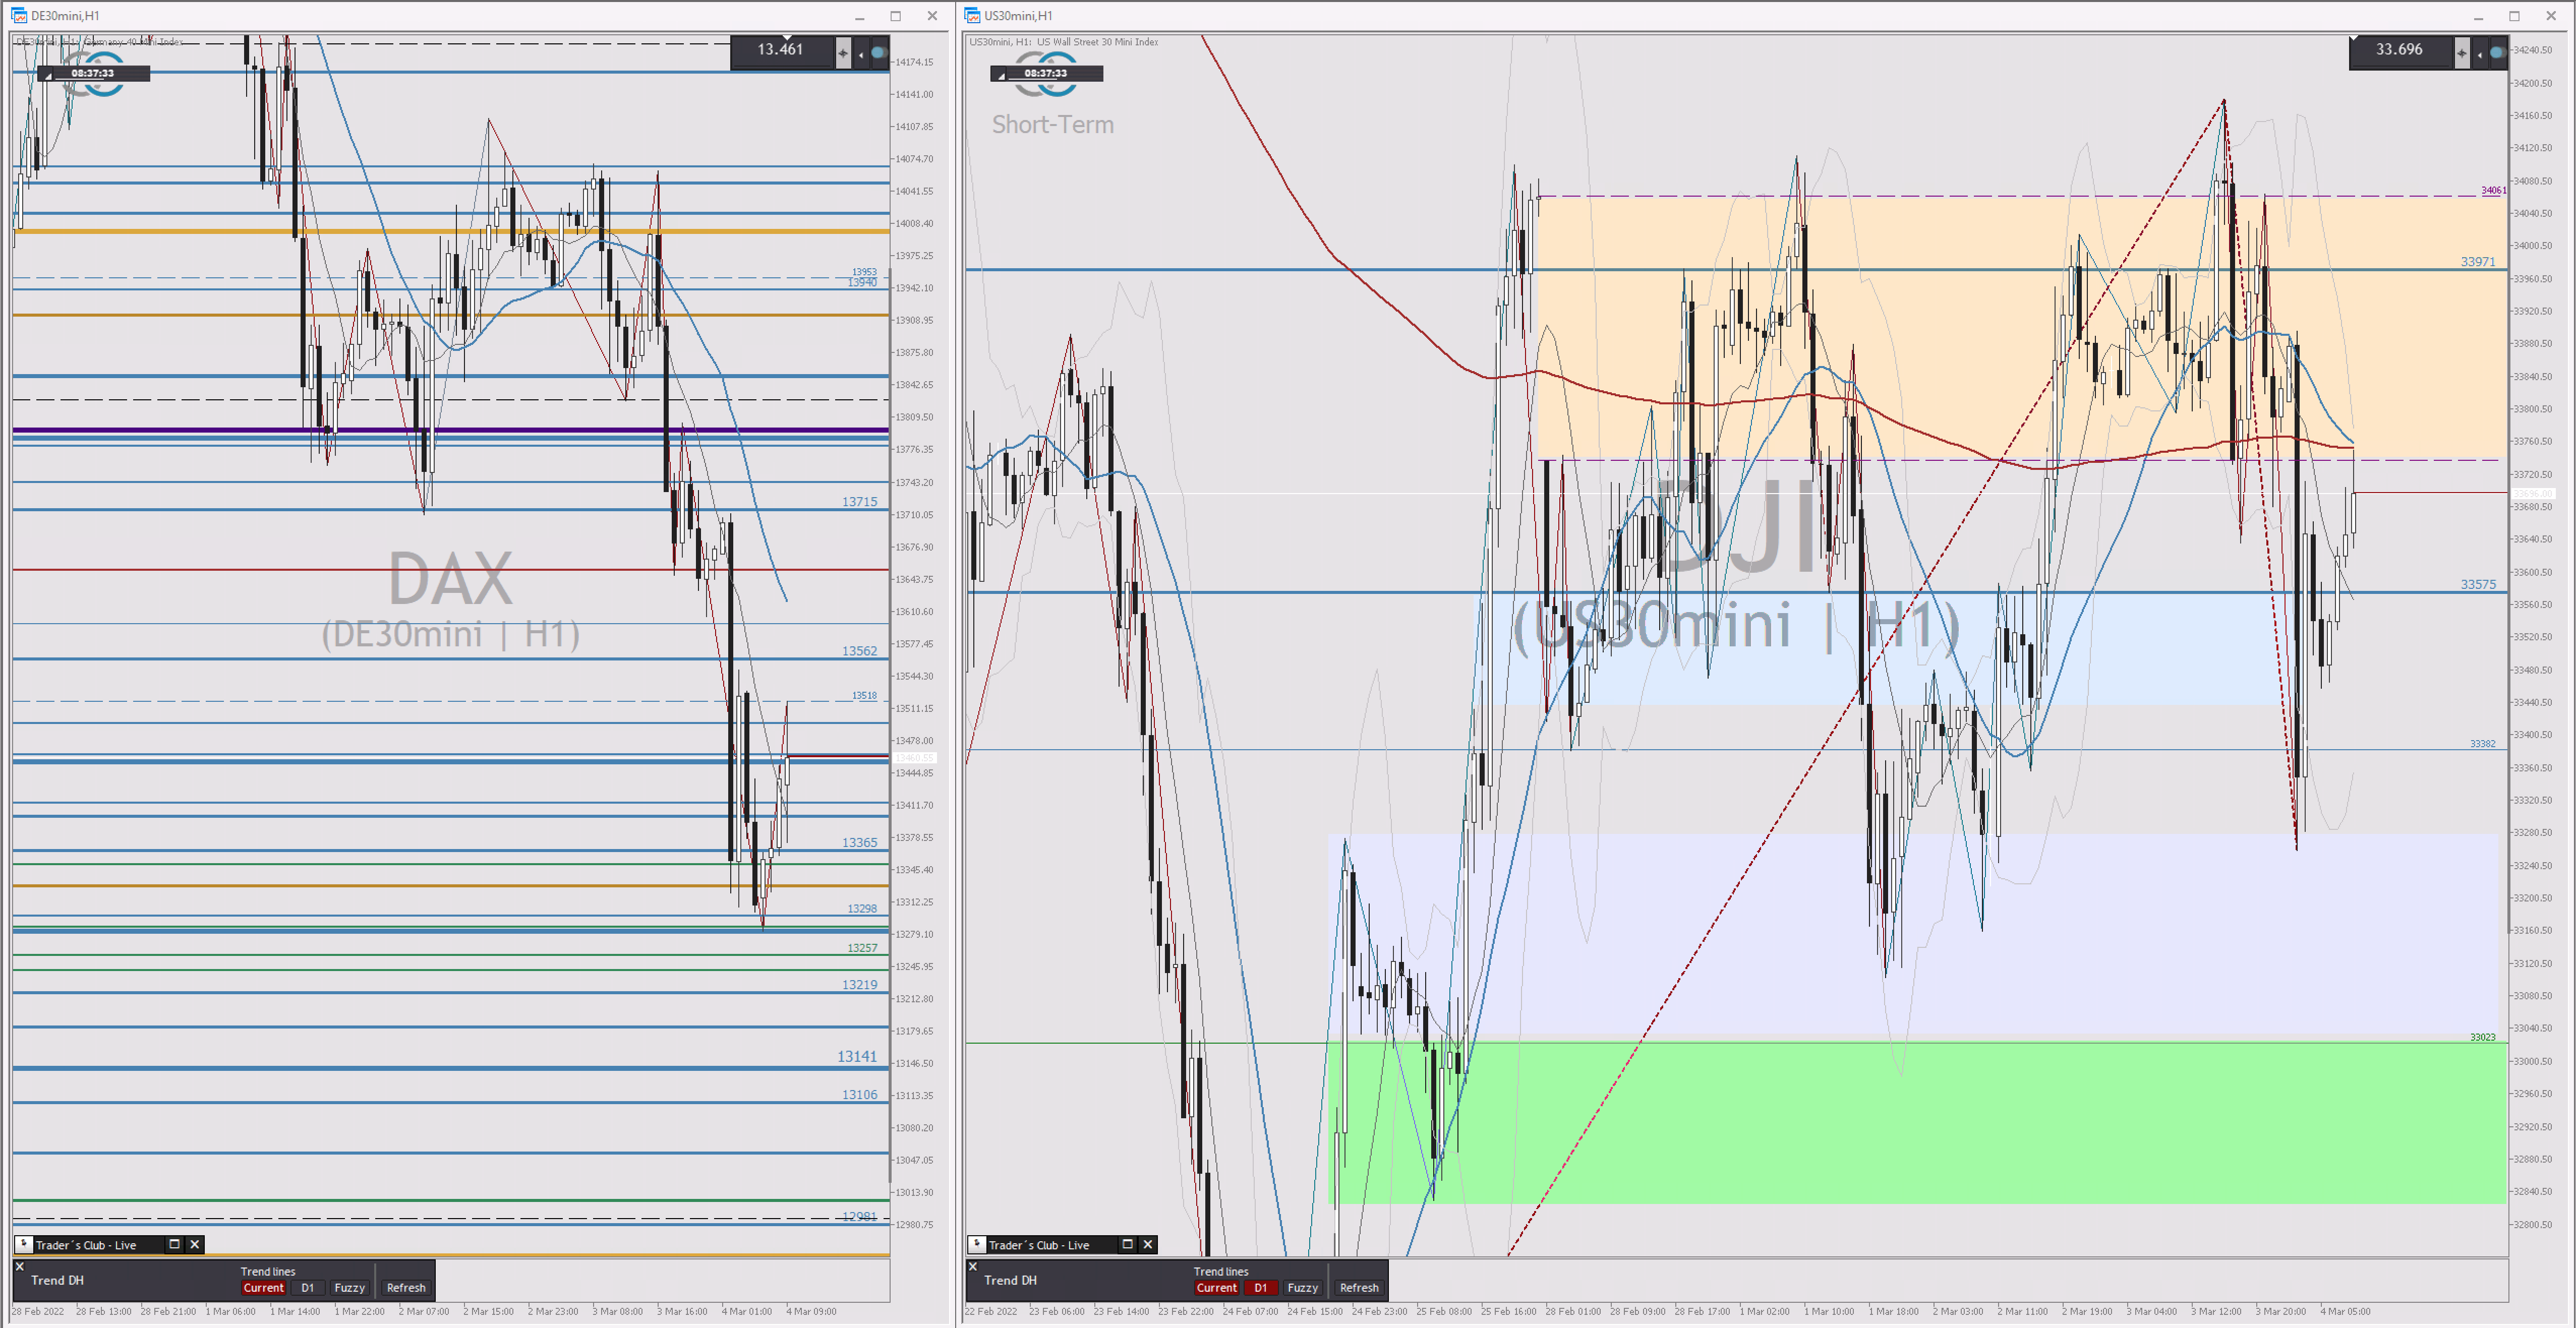Screen dimensions: 2576x1328
Task: Toggle Current trend lines in the DE30mini chart
Action: pyautogui.click(x=264, y=1288)
